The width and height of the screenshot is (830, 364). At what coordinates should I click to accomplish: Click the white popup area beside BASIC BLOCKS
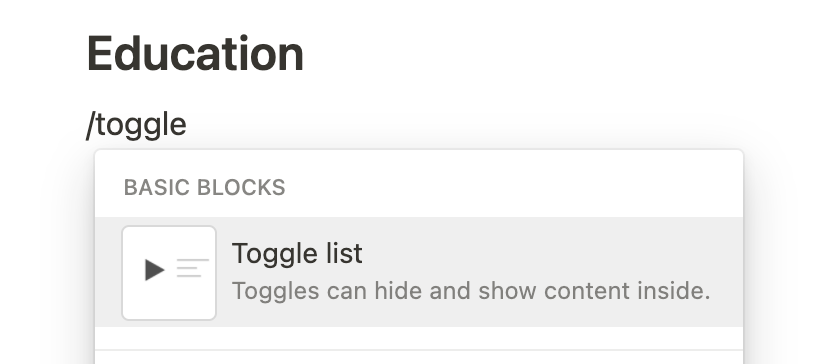[511, 187]
